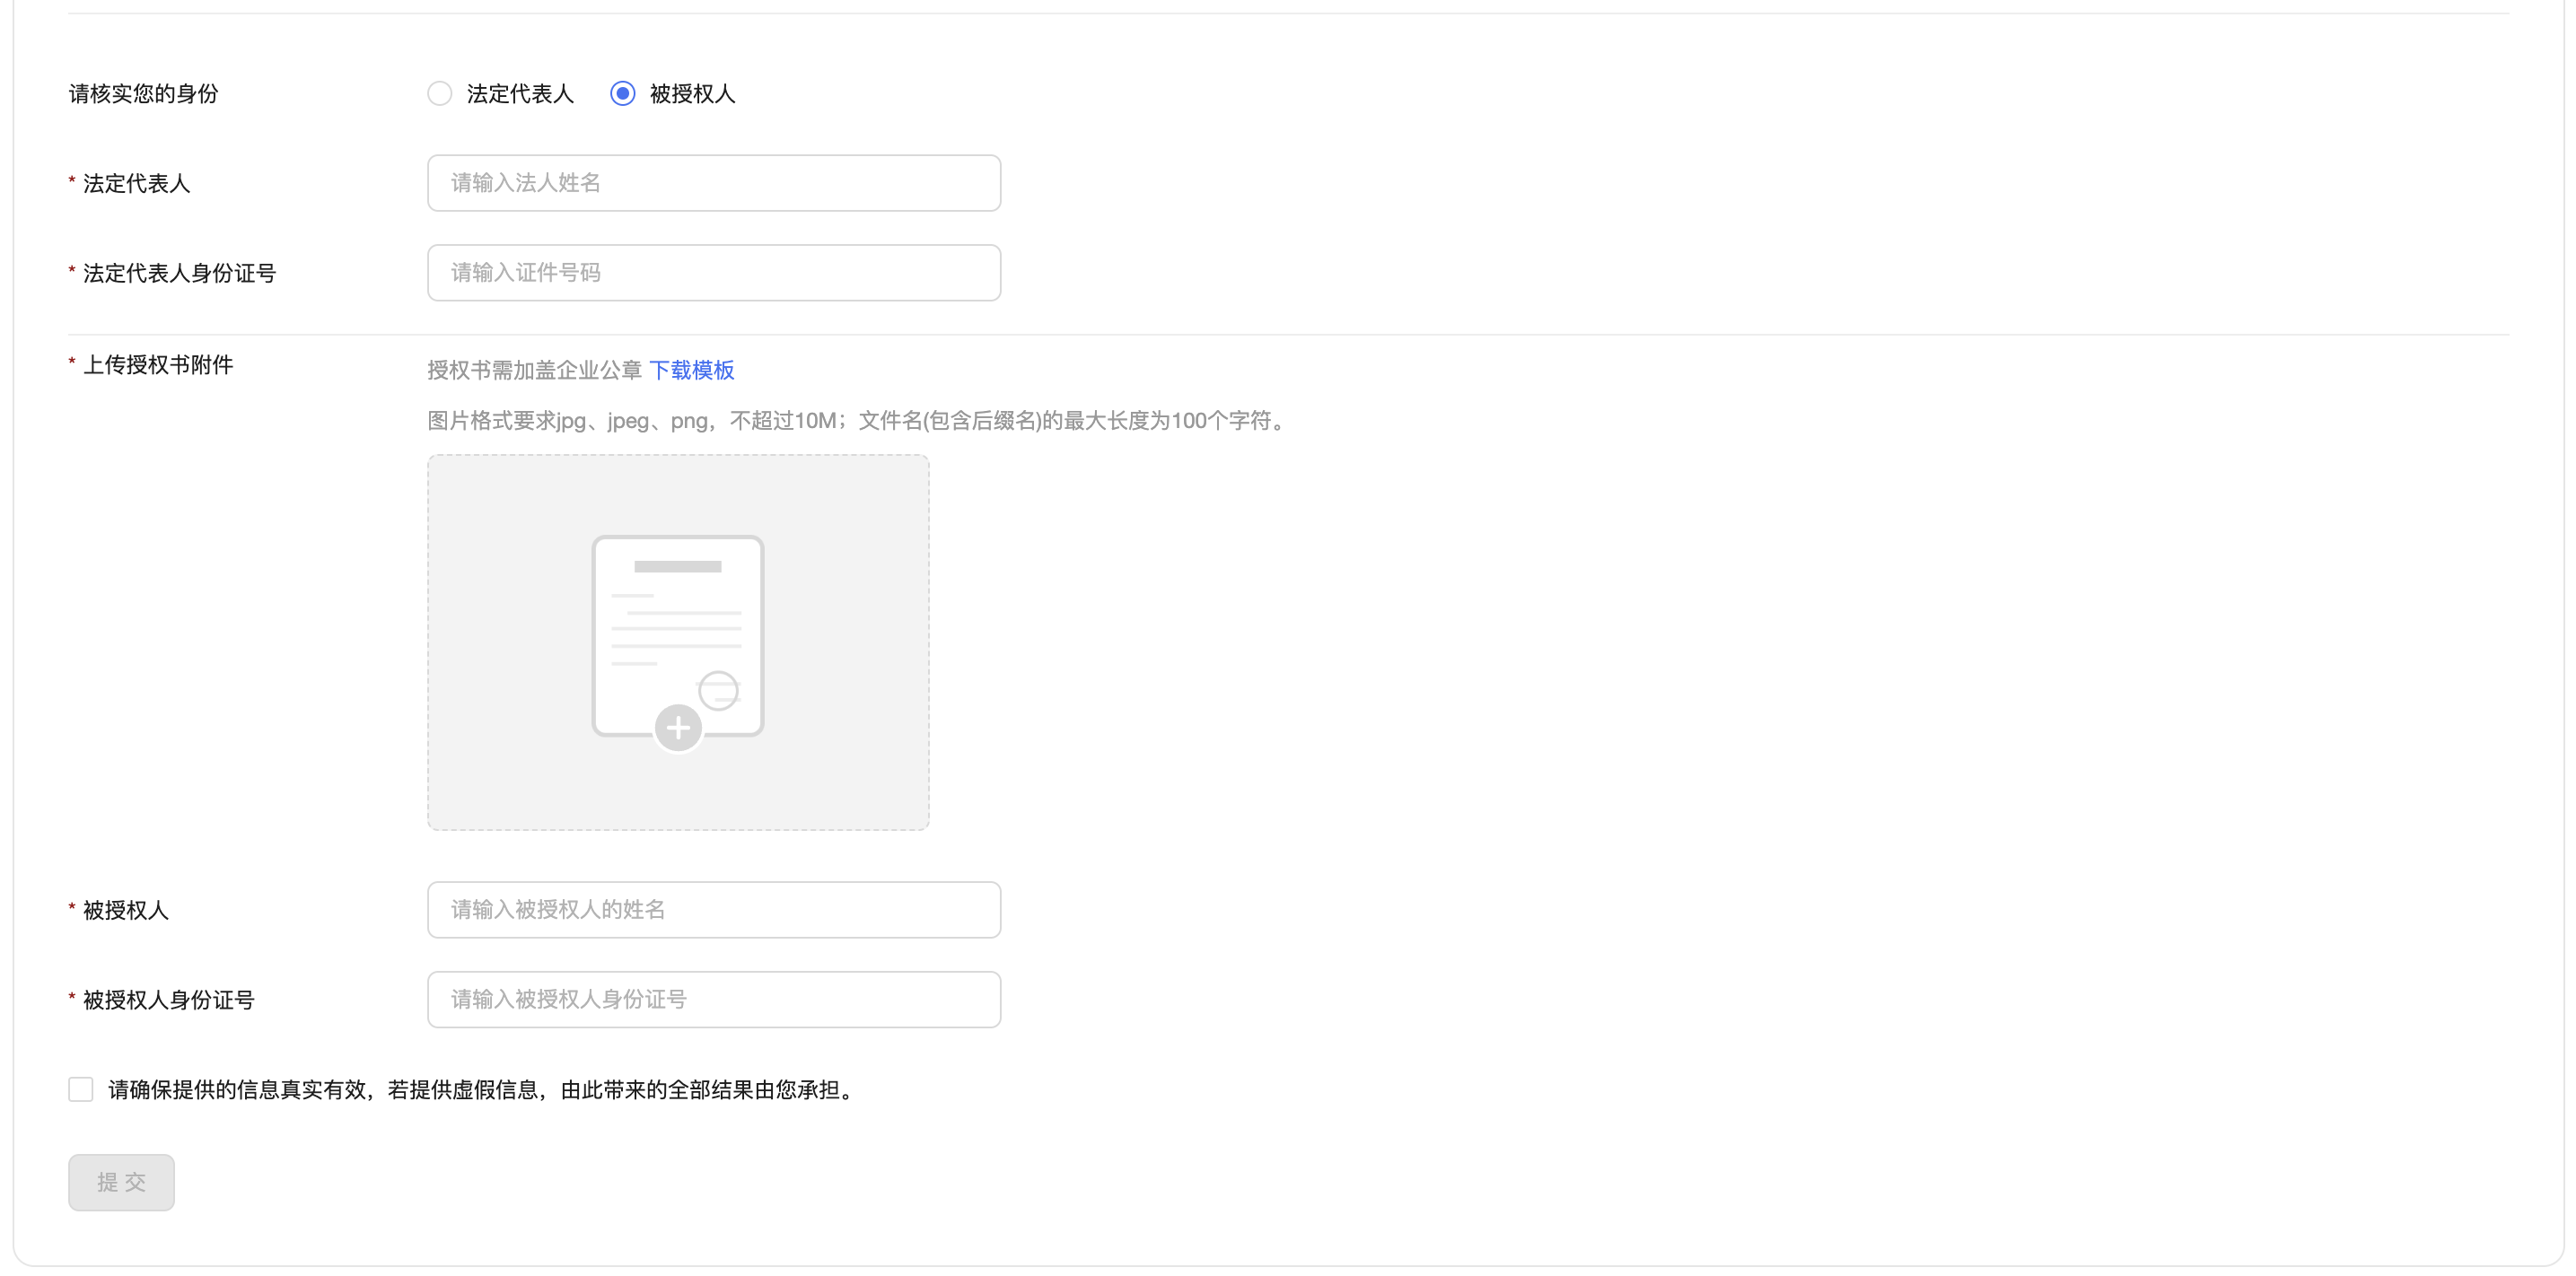Select the 法定代表人 radio button
2576x1276 pixels.
(x=440, y=94)
